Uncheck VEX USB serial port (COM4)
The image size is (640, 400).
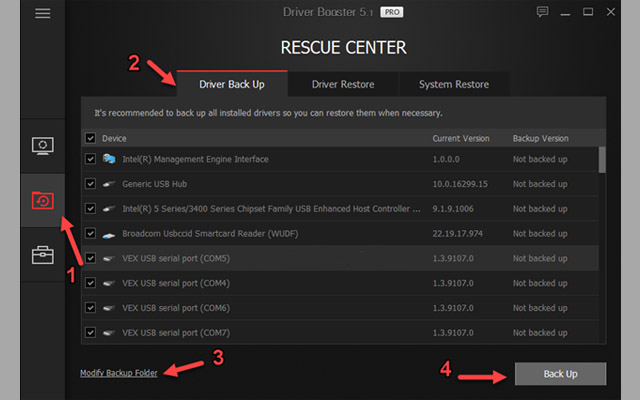[90, 283]
